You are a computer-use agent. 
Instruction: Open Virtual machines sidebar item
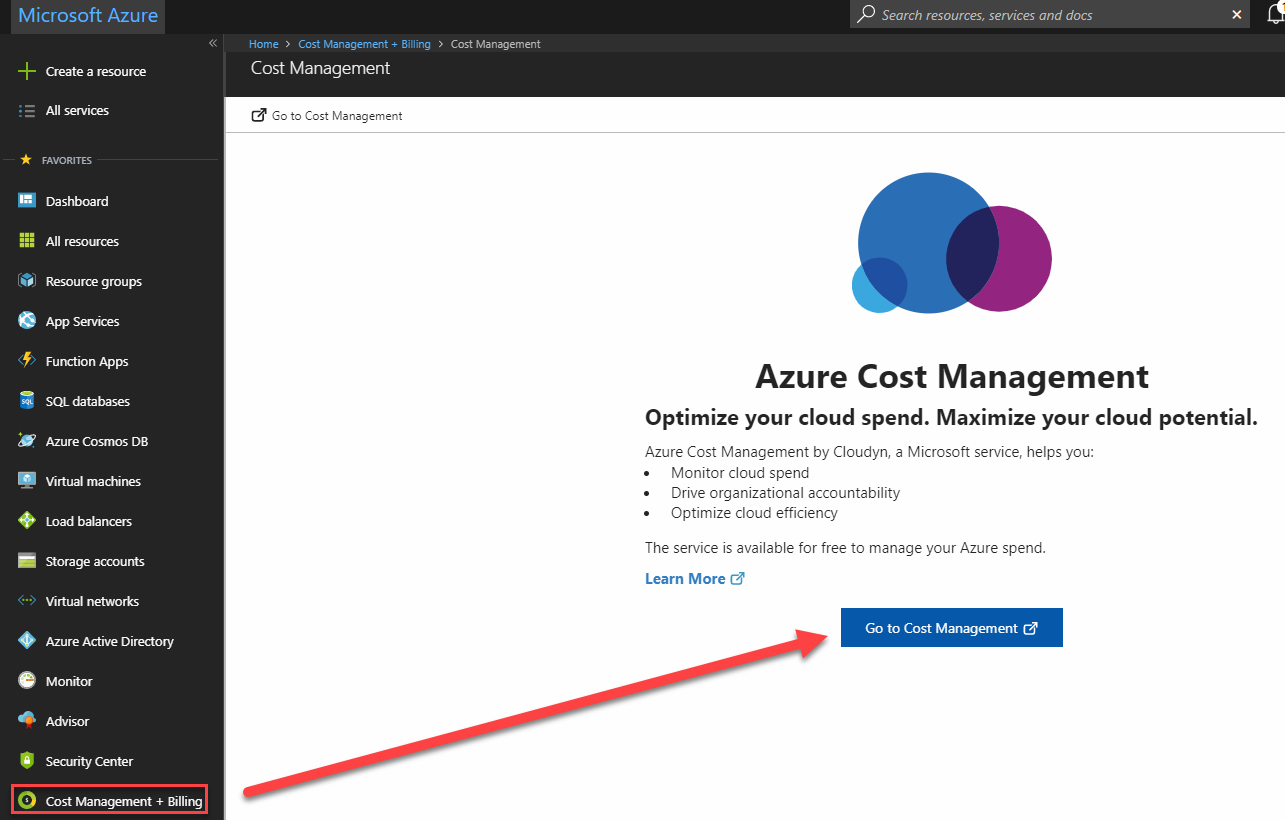point(93,481)
